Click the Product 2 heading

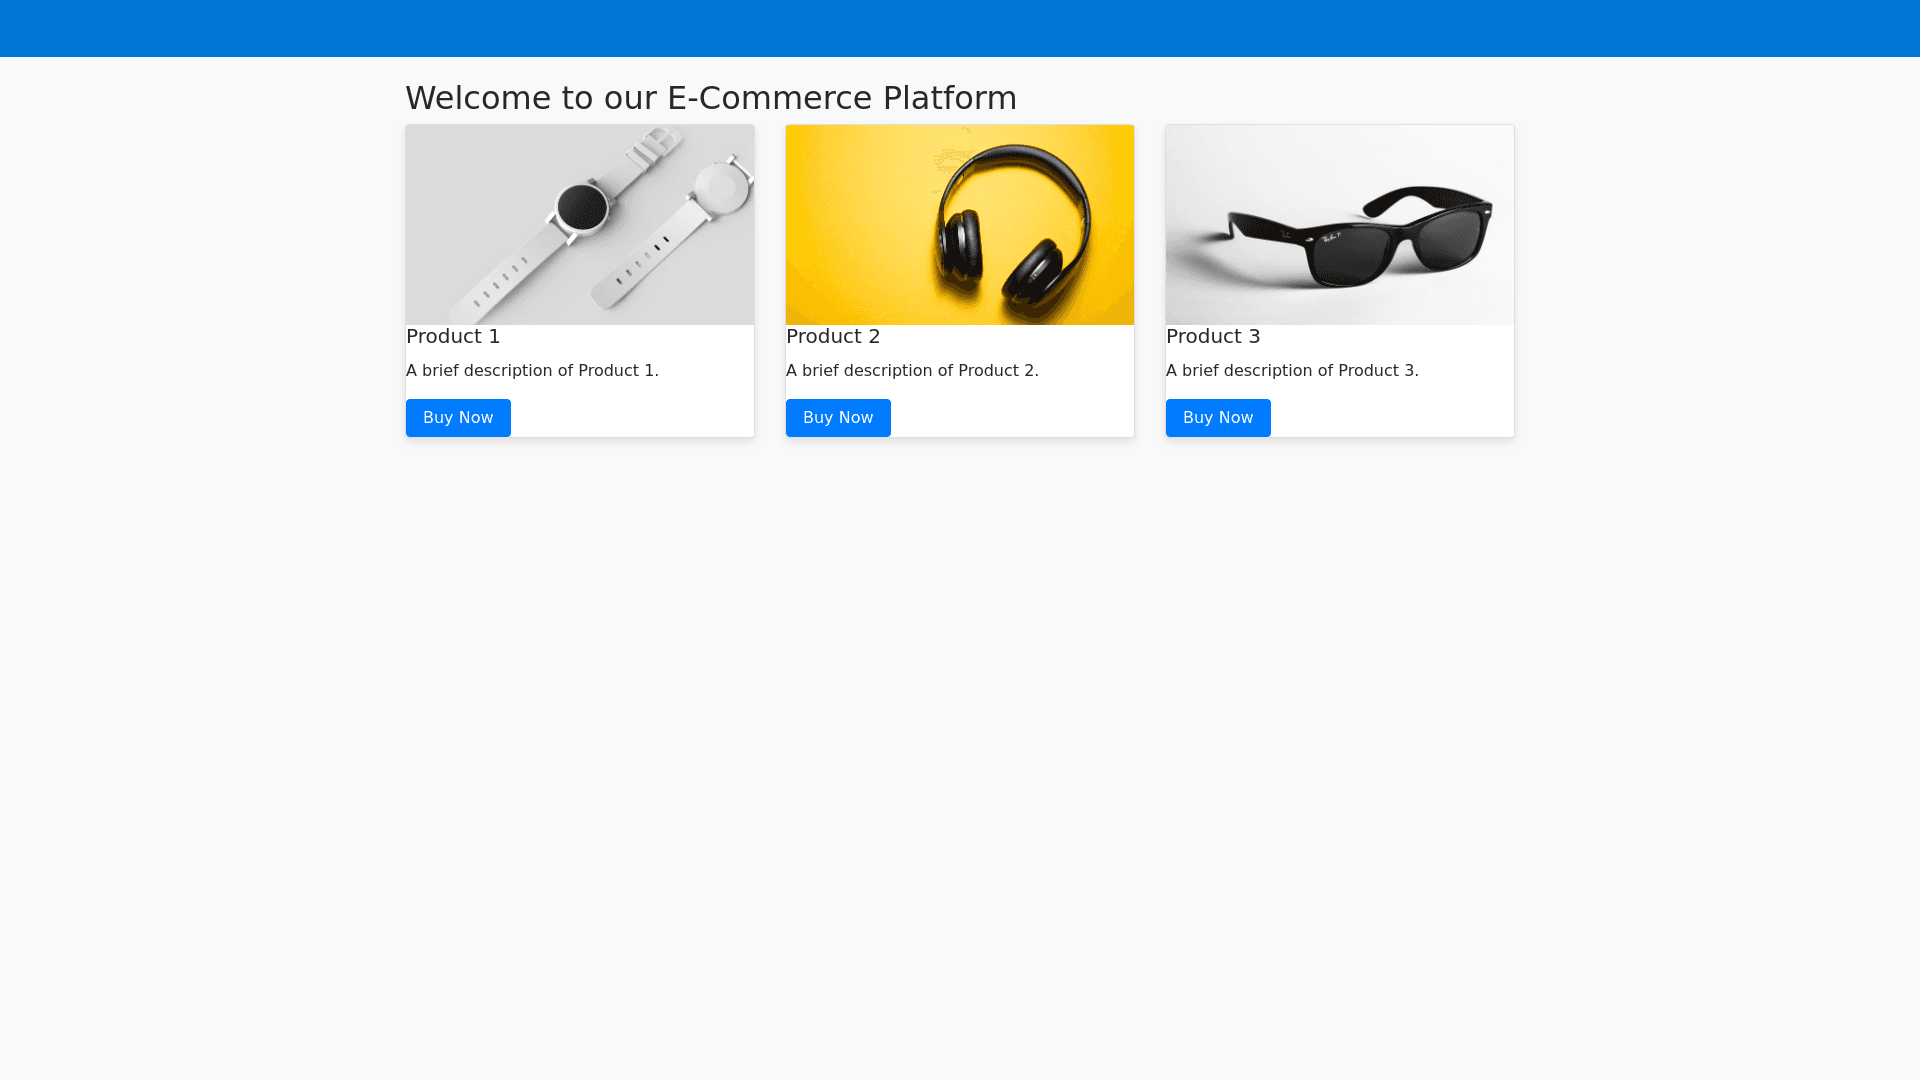[x=833, y=337]
